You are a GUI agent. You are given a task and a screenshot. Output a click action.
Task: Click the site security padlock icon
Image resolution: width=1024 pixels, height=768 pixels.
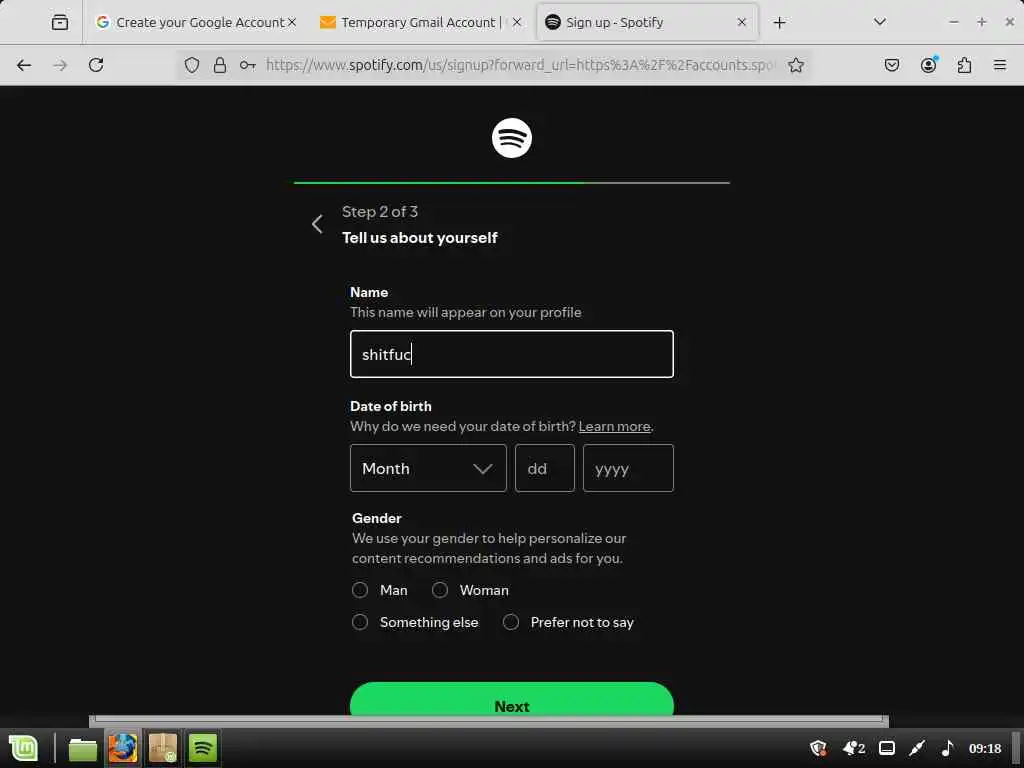219,65
